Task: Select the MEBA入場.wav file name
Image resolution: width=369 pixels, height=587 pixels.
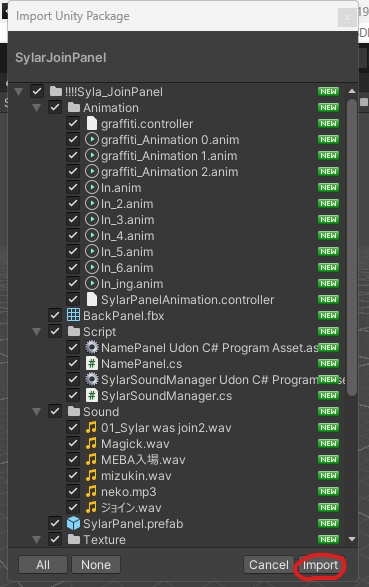Action: click(x=143, y=460)
